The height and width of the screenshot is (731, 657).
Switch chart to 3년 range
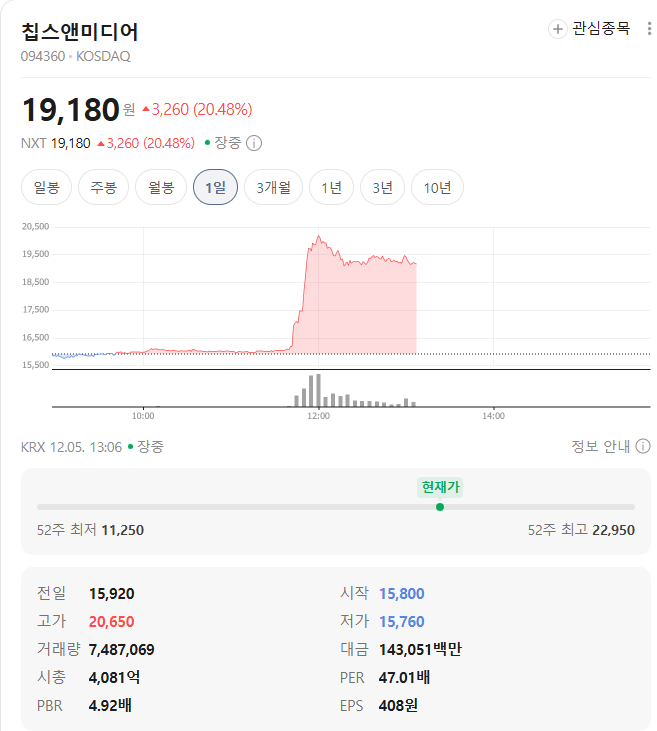point(382,187)
